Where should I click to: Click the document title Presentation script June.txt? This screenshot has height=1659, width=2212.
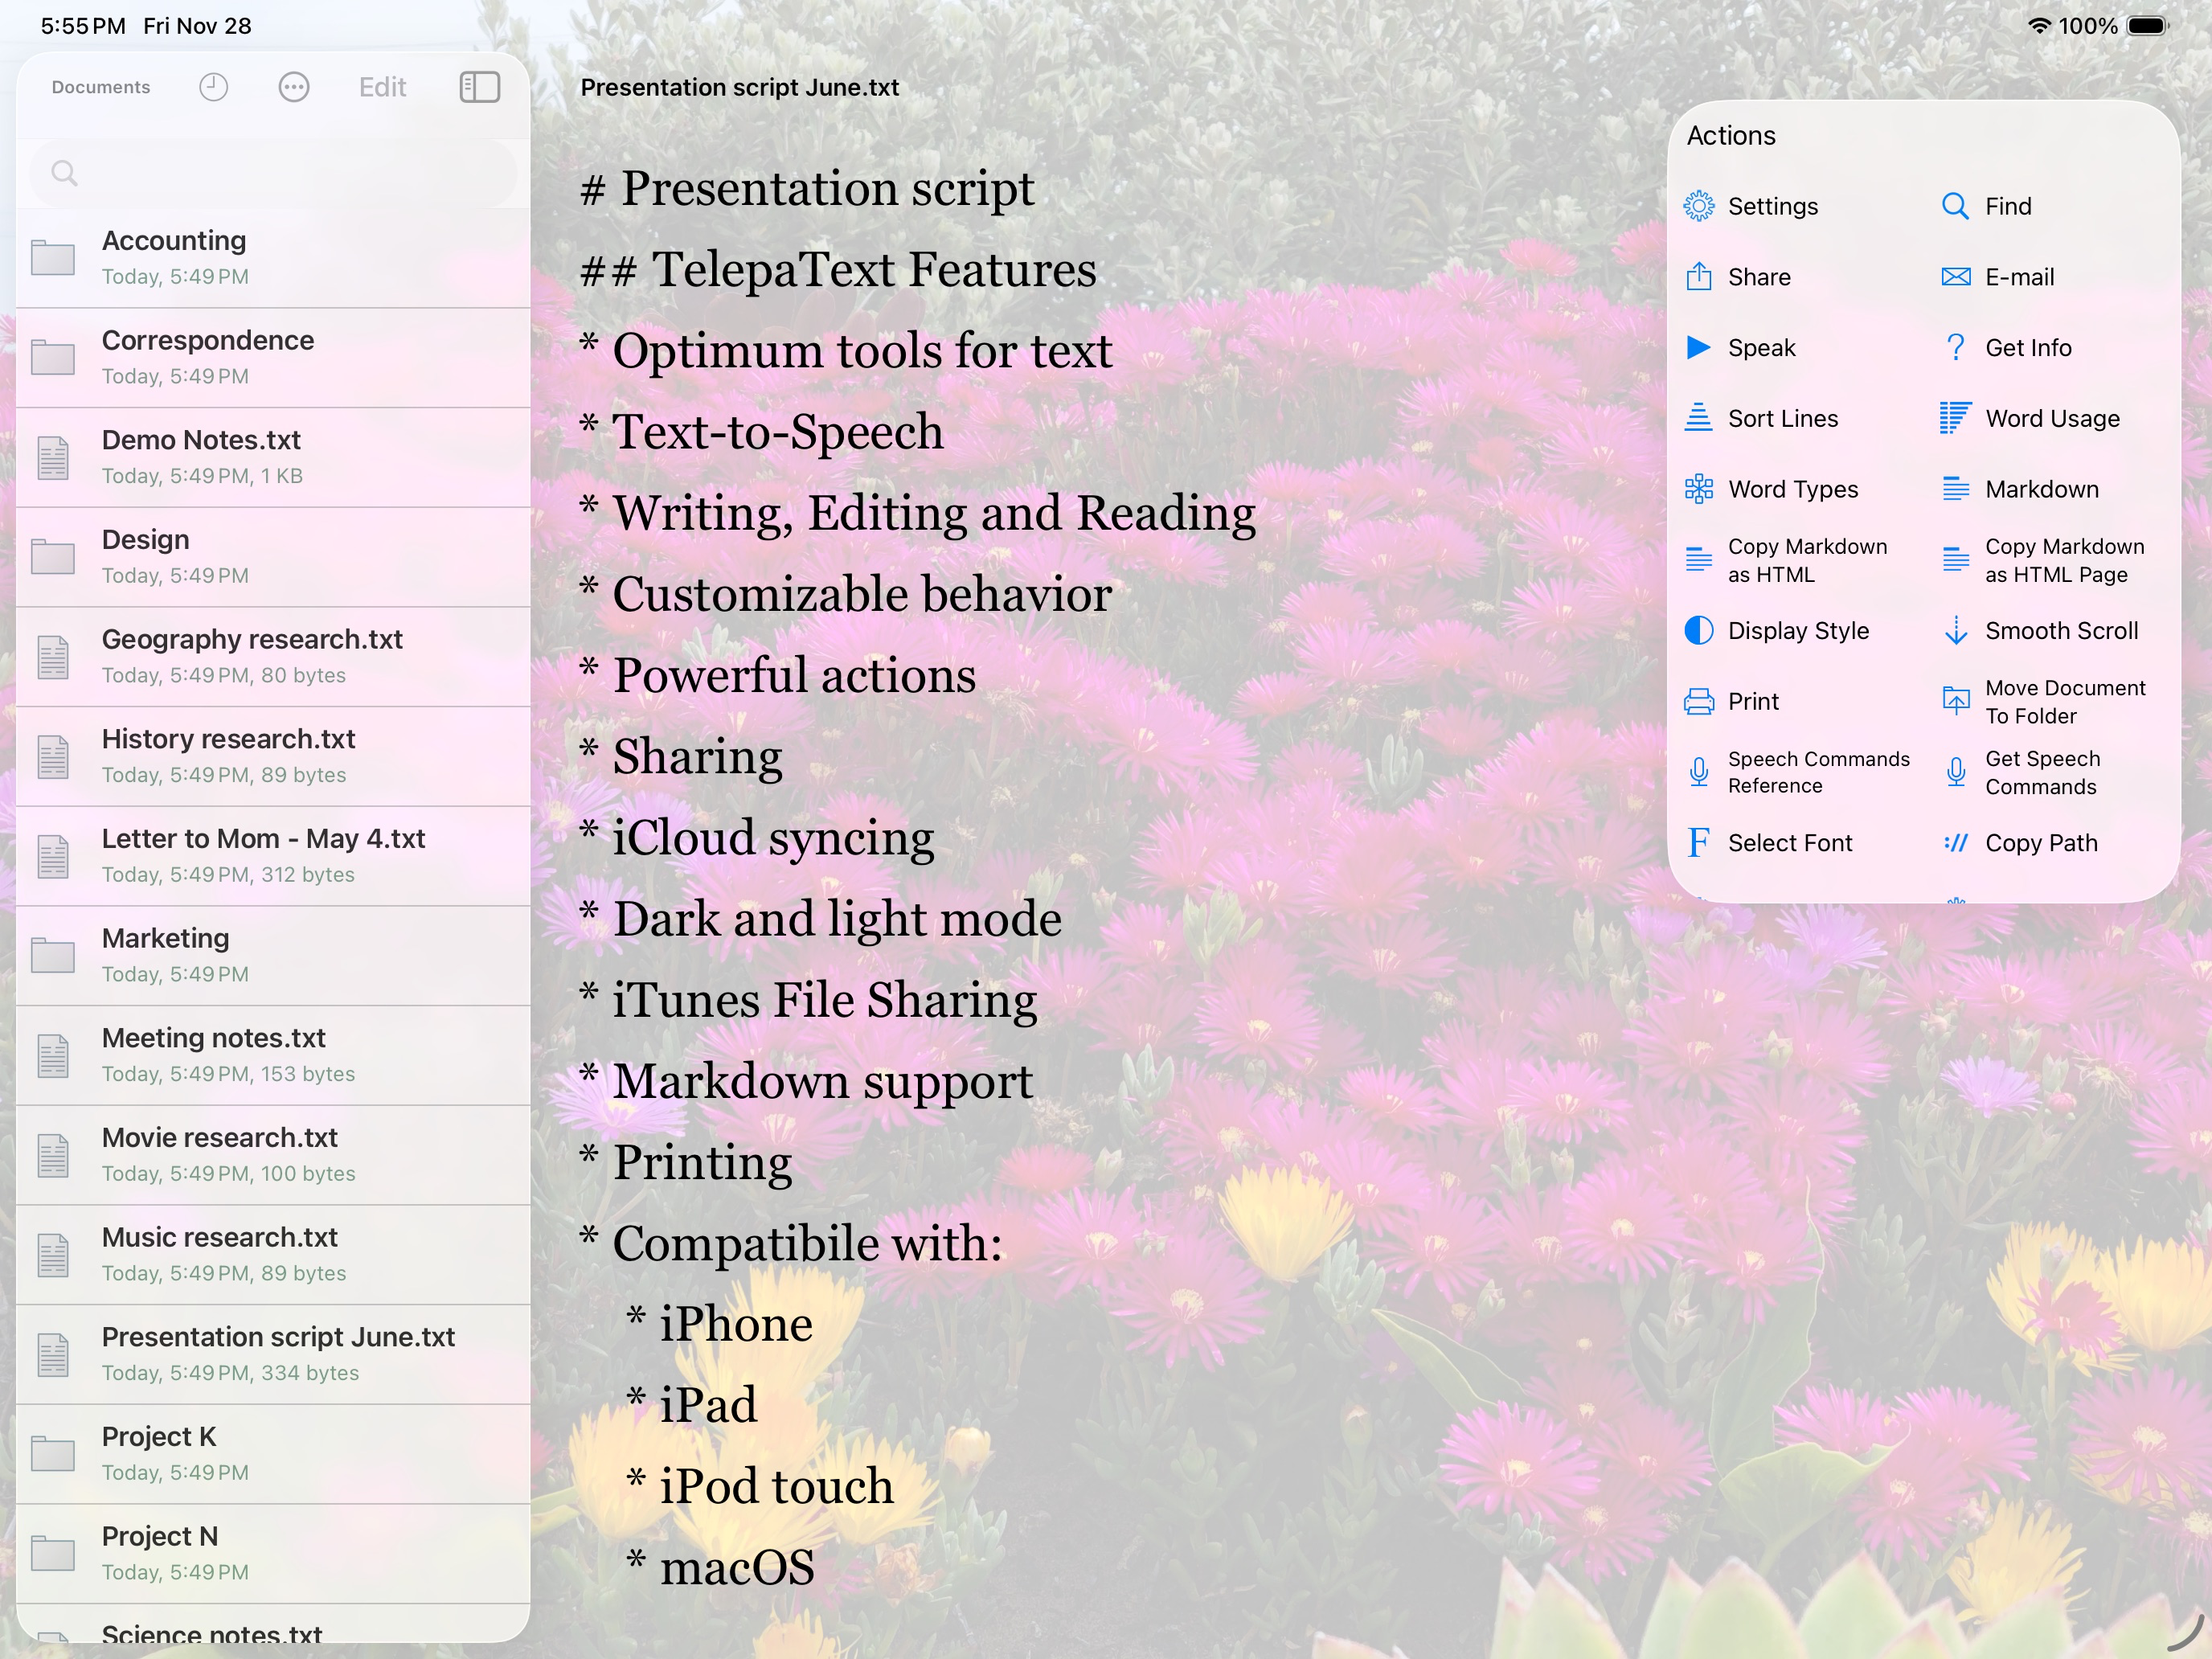(739, 87)
